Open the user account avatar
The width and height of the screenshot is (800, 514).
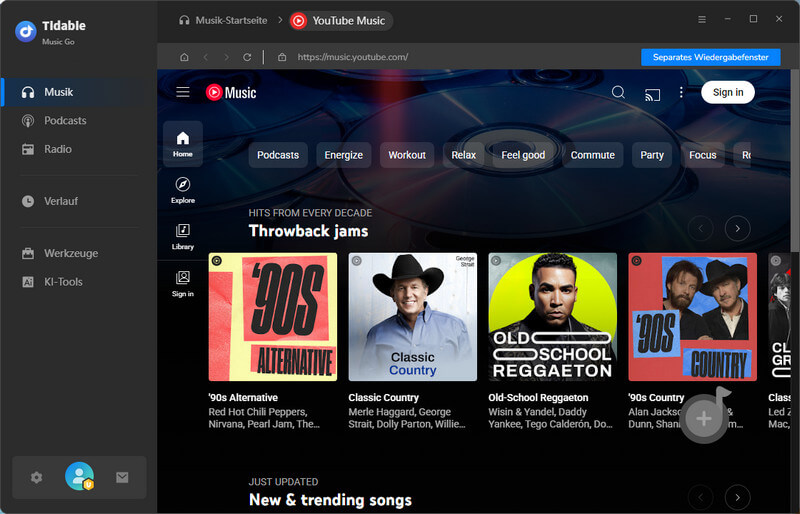point(79,476)
